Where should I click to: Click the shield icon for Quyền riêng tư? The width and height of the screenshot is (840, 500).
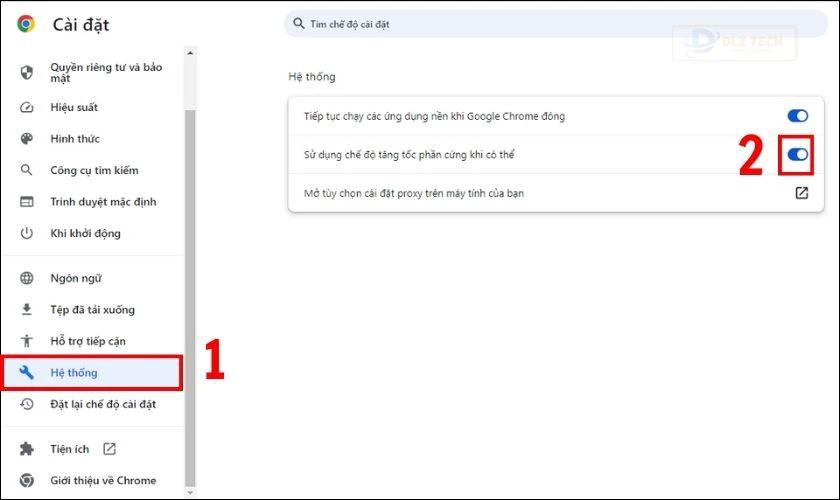point(27,72)
